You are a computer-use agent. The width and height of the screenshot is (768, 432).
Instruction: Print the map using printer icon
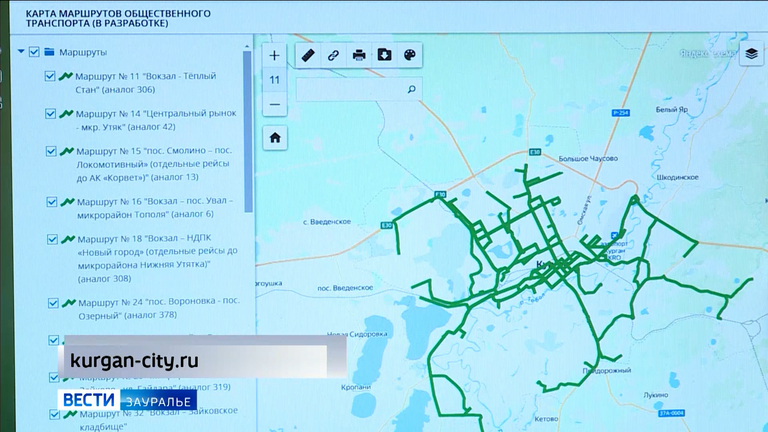point(359,55)
